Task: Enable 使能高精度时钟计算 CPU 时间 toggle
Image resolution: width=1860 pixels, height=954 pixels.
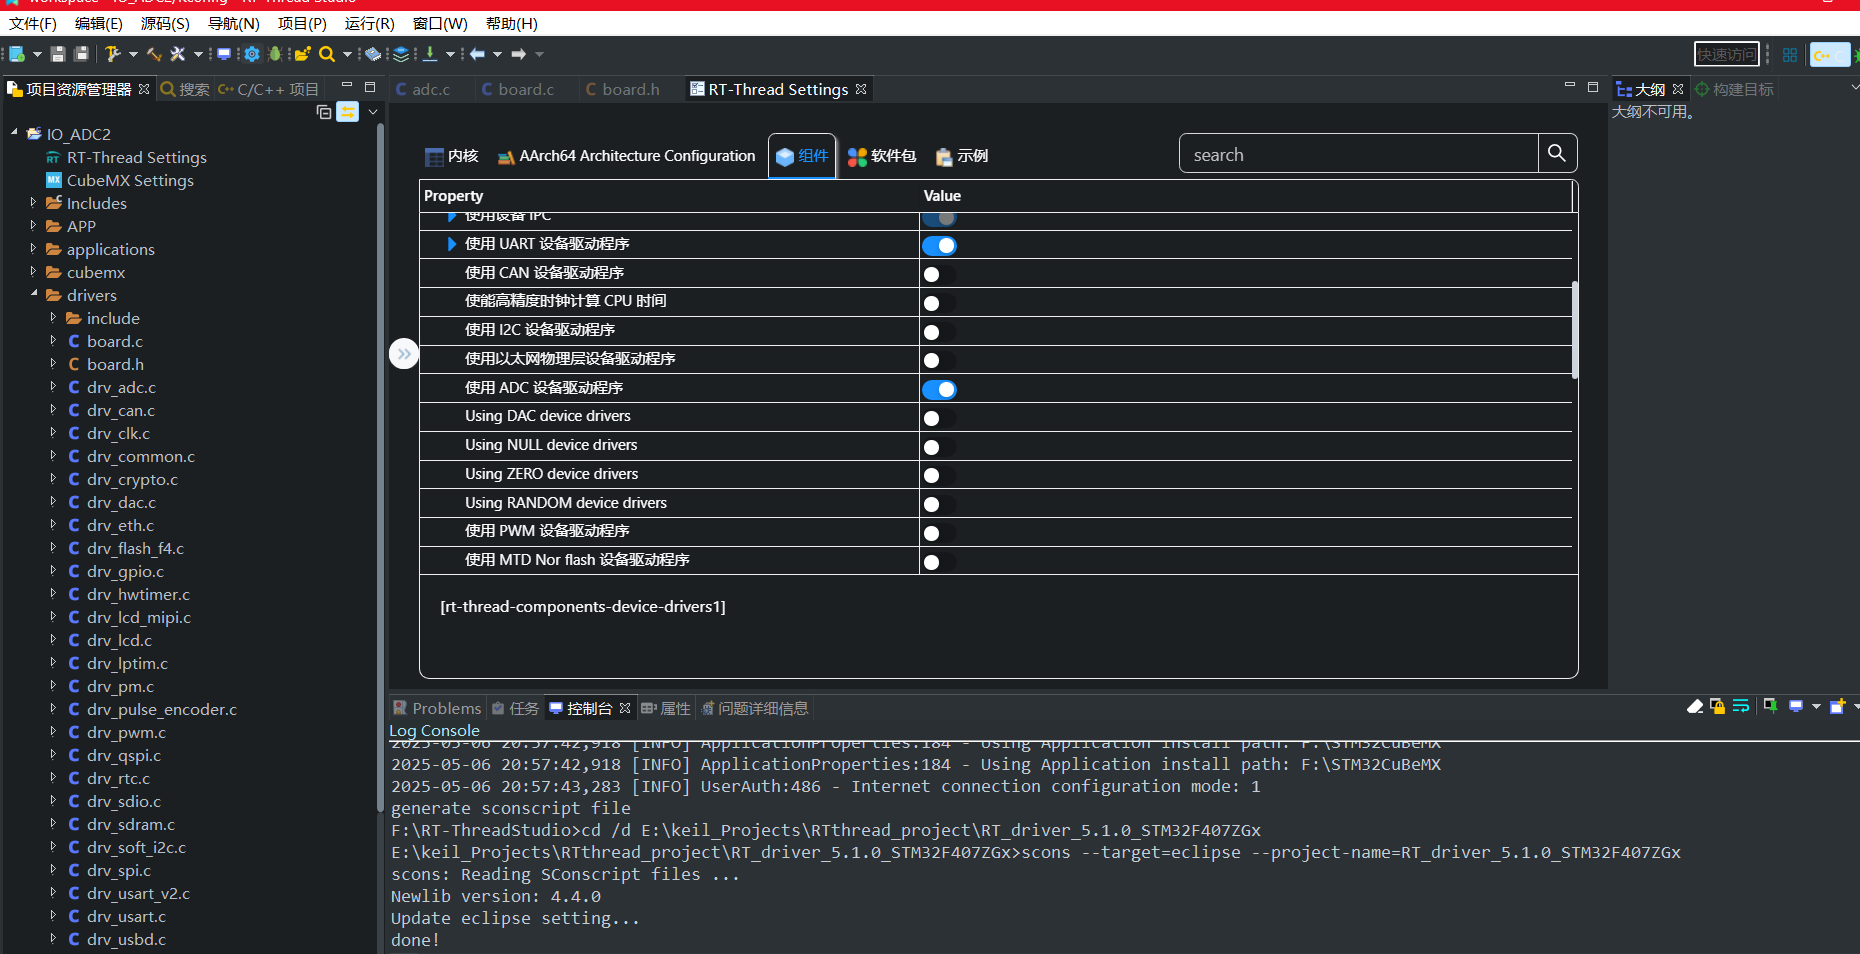Action: (939, 303)
